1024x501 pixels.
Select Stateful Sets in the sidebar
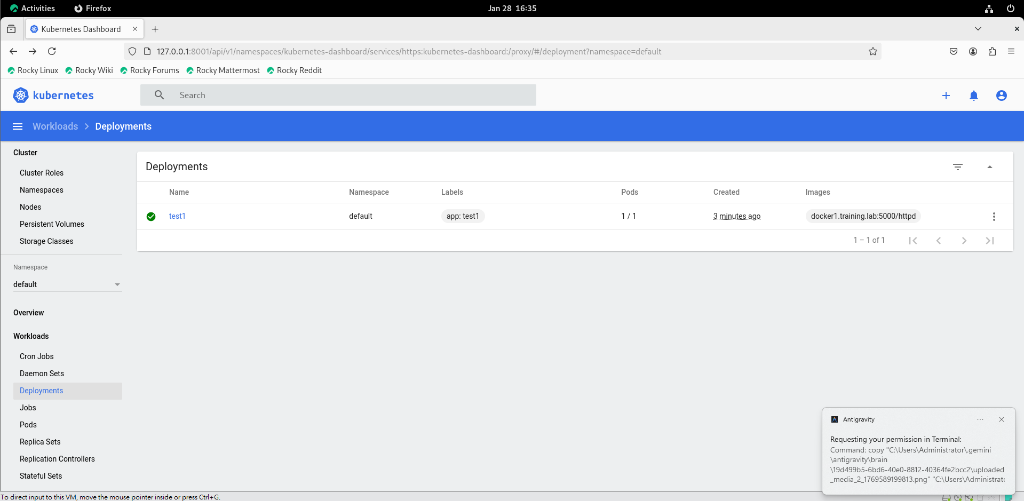pyautogui.click(x=40, y=476)
